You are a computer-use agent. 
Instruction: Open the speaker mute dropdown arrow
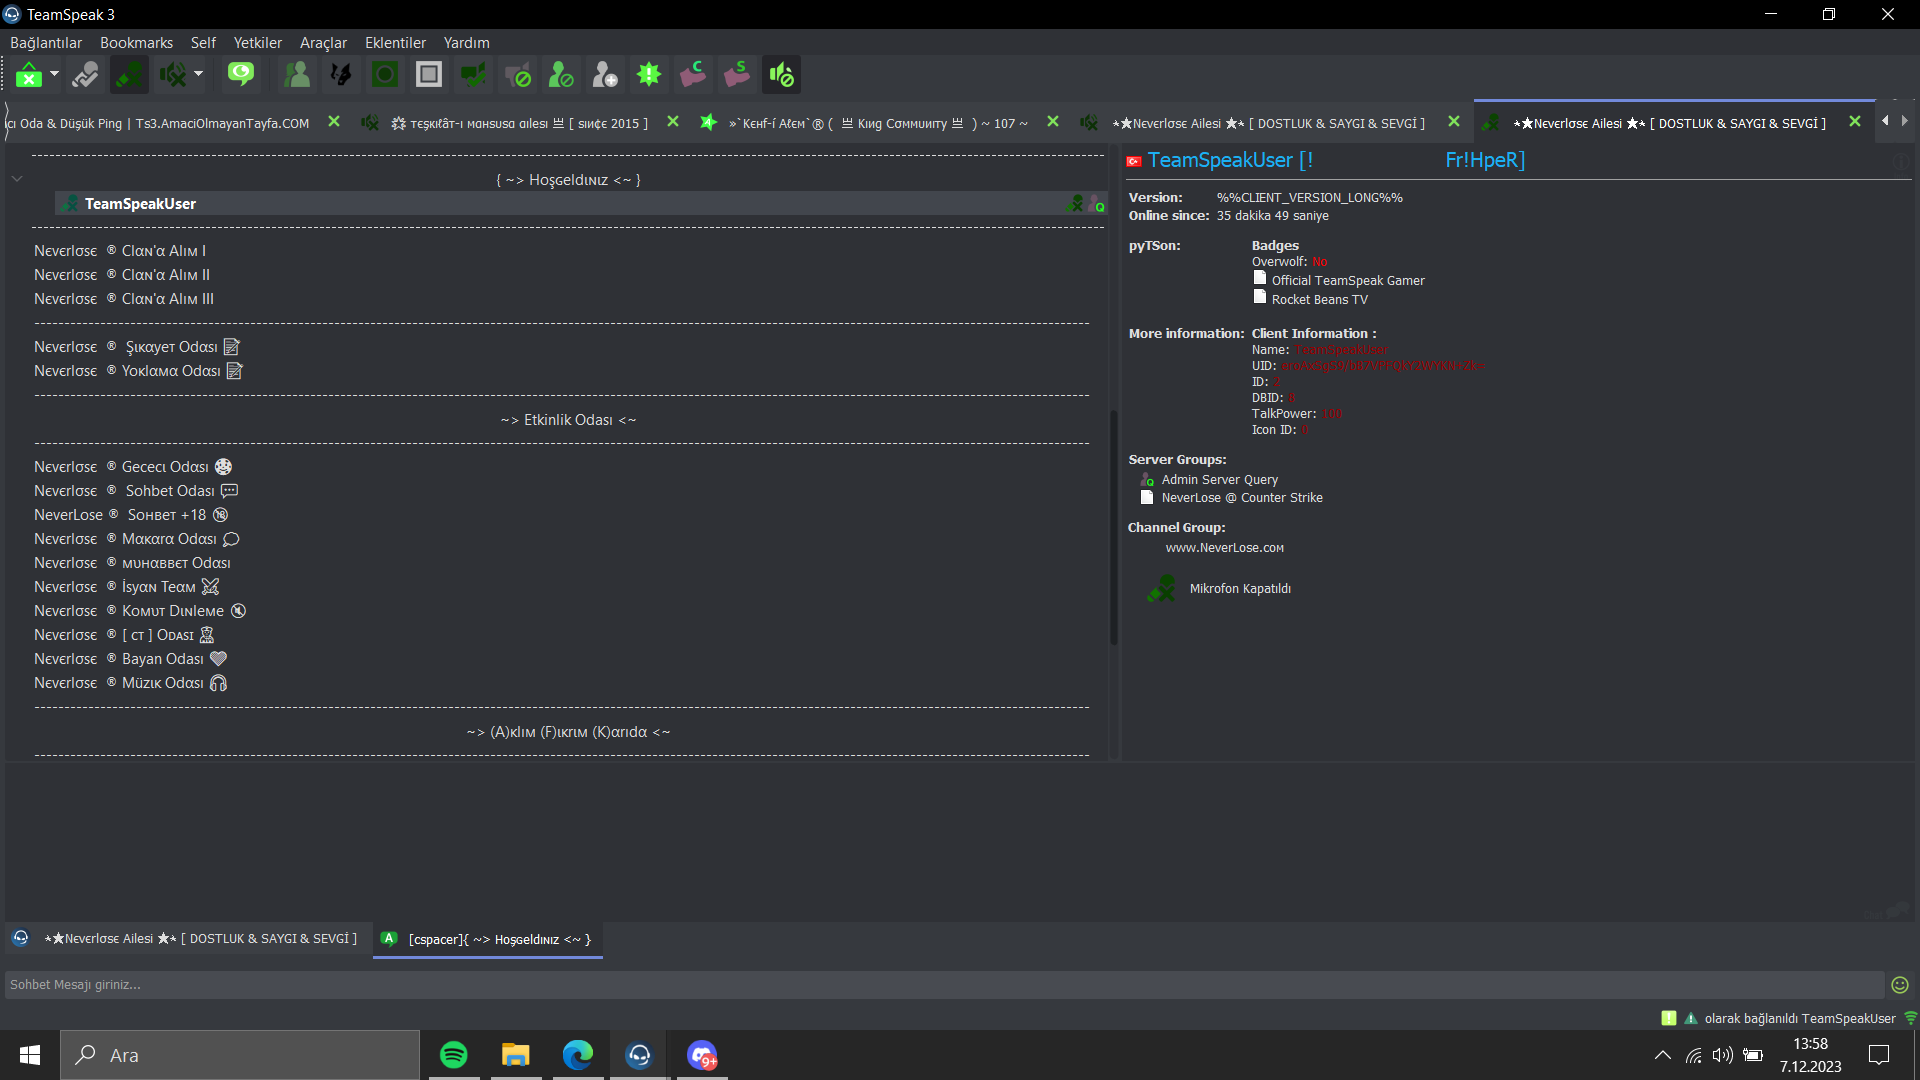coord(198,75)
